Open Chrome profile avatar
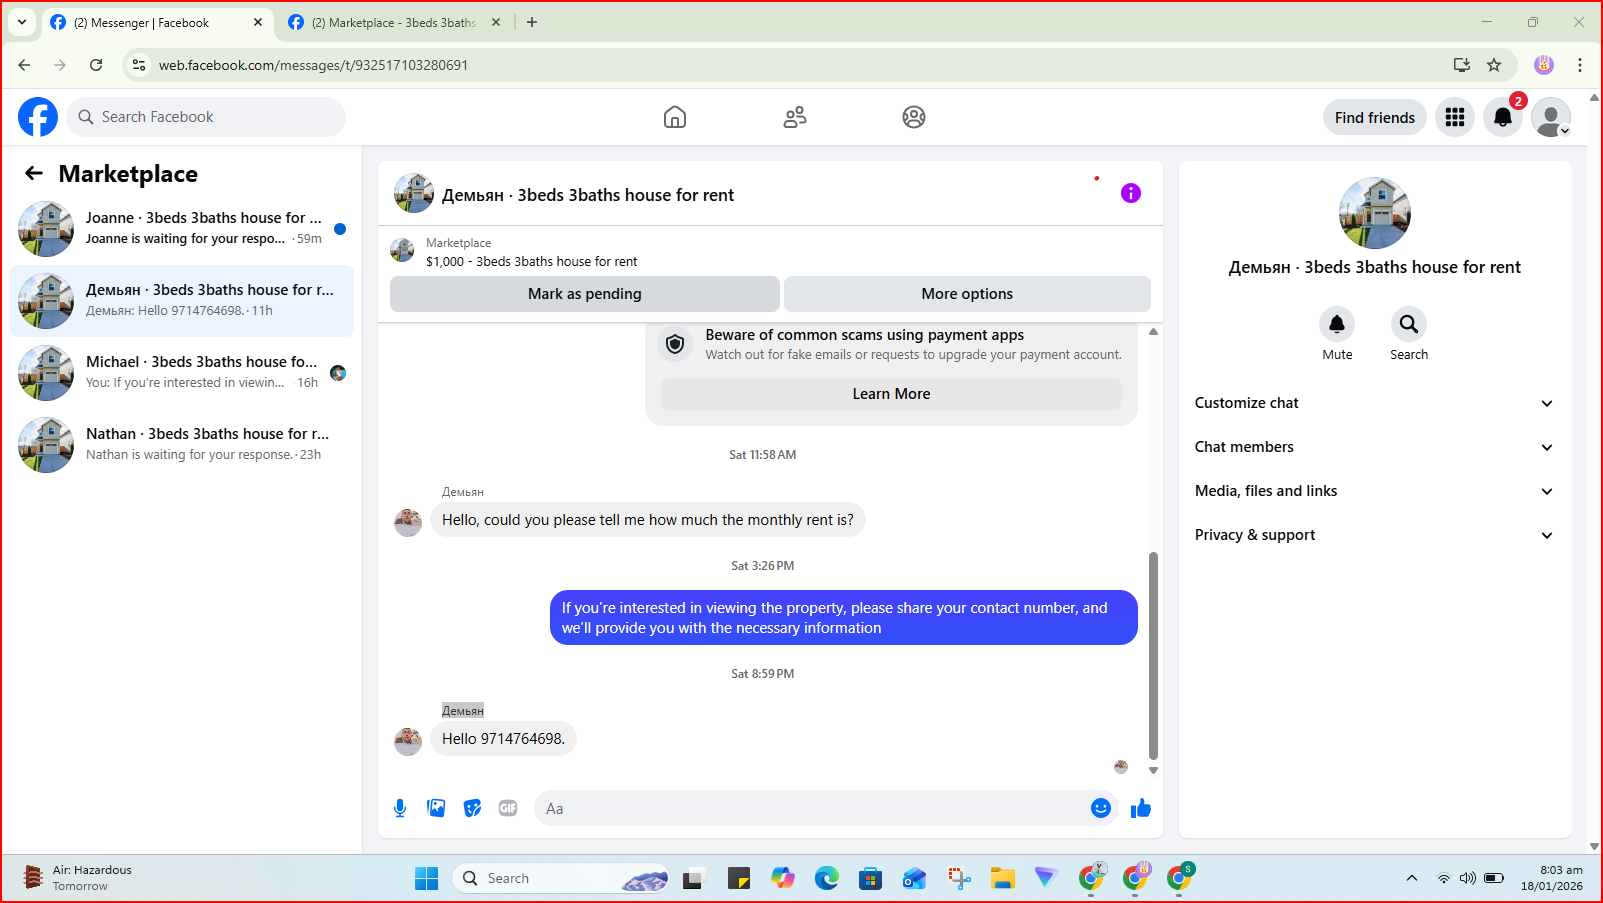Screen dimensions: 1603x903 click(1544, 65)
